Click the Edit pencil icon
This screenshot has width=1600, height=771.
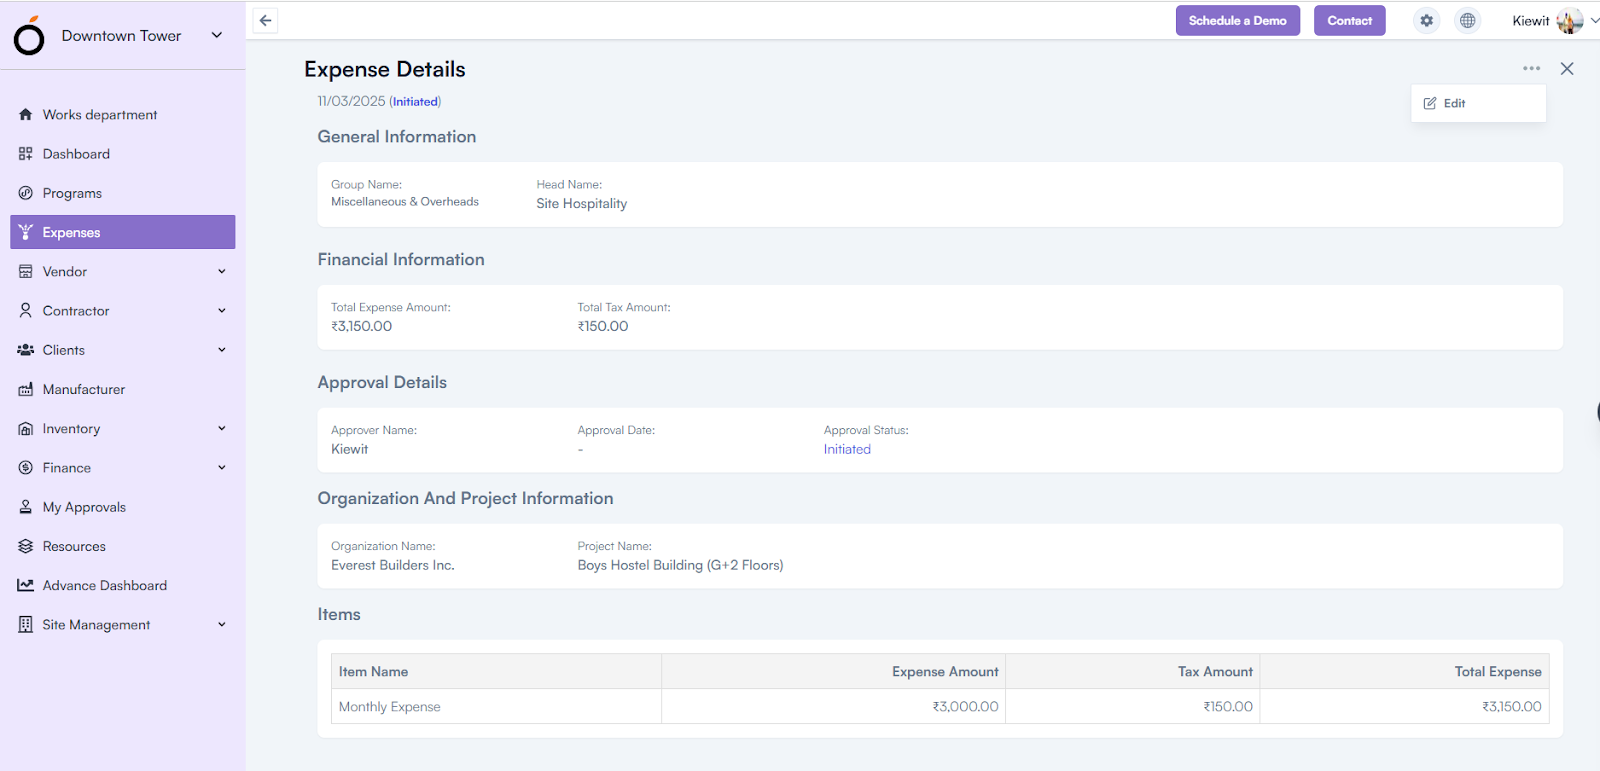click(1430, 103)
